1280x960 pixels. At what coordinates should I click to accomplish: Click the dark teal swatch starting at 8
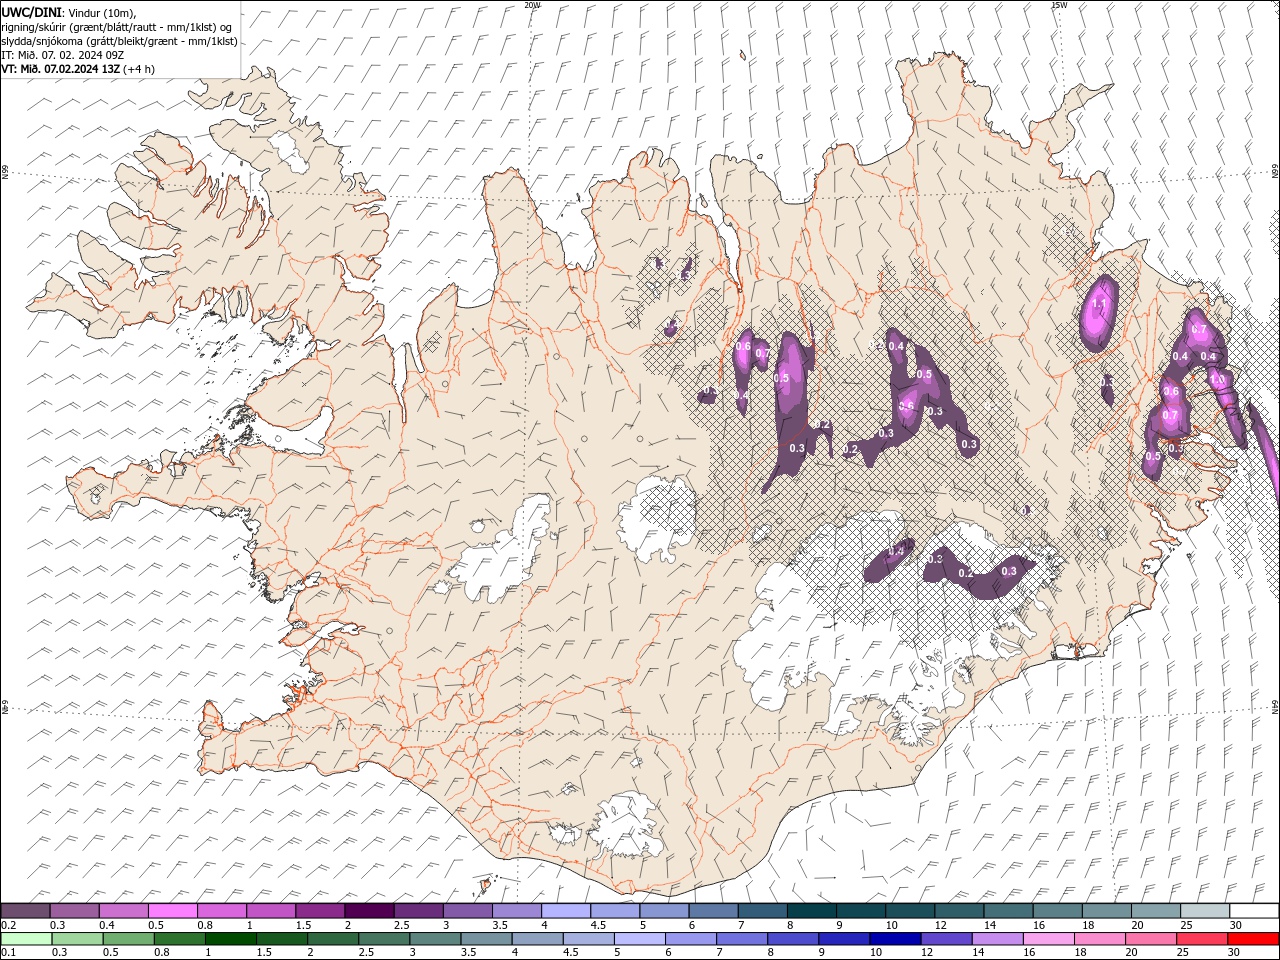811,911
